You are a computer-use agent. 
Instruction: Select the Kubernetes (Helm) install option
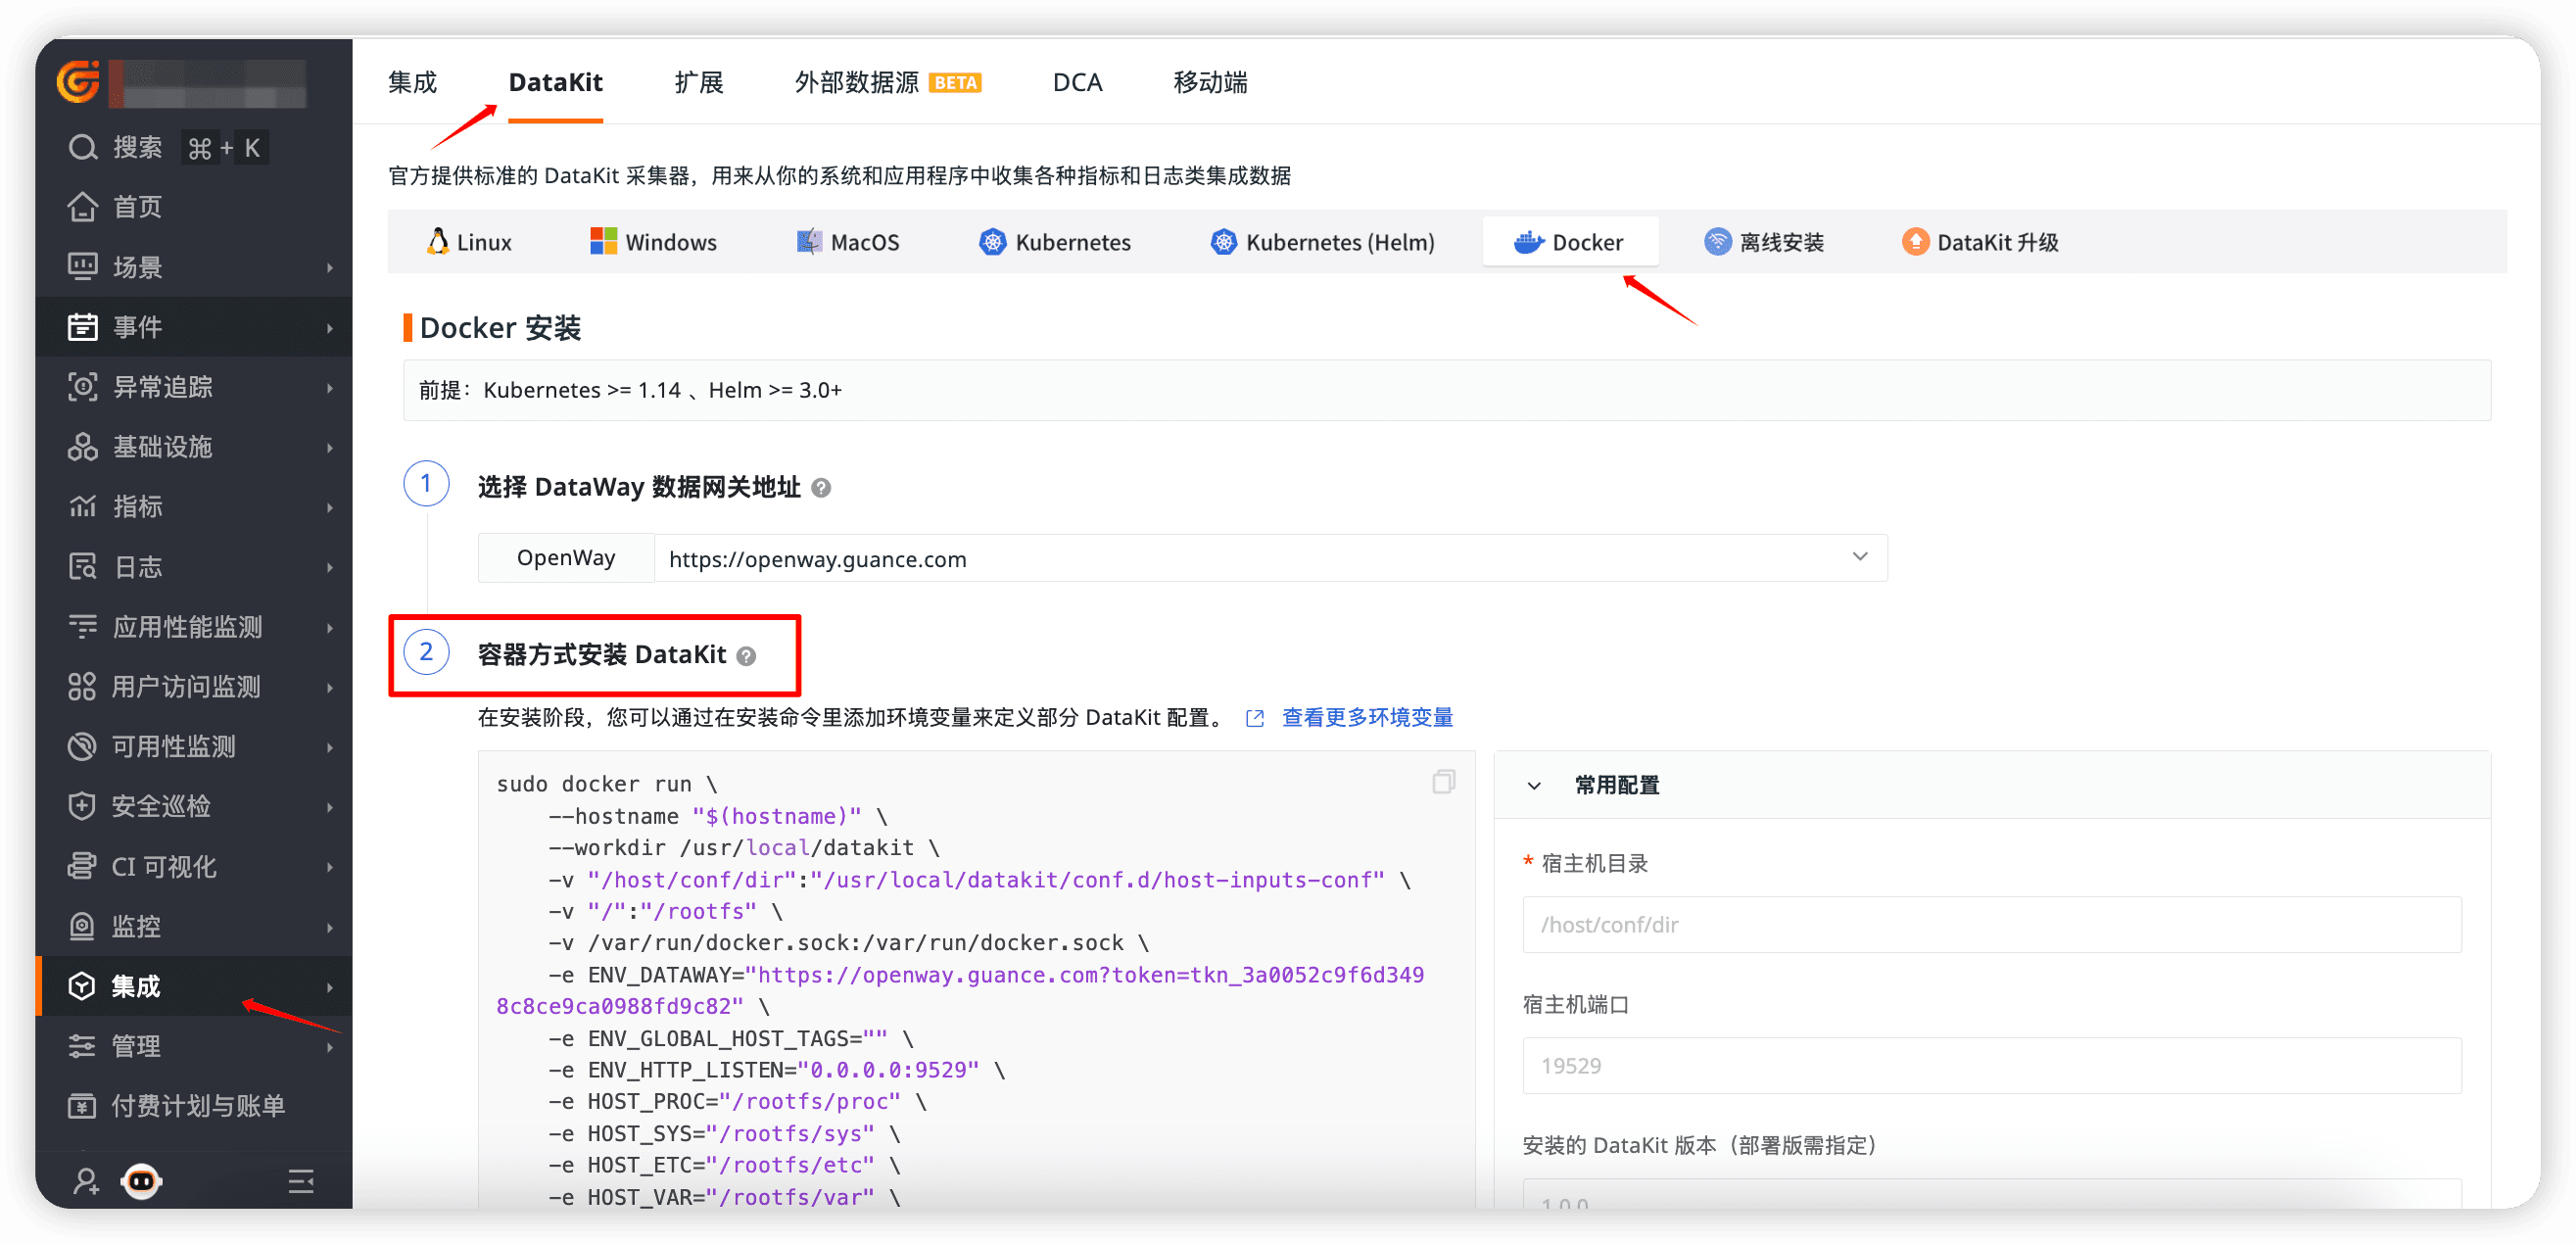click(x=1322, y=241)
